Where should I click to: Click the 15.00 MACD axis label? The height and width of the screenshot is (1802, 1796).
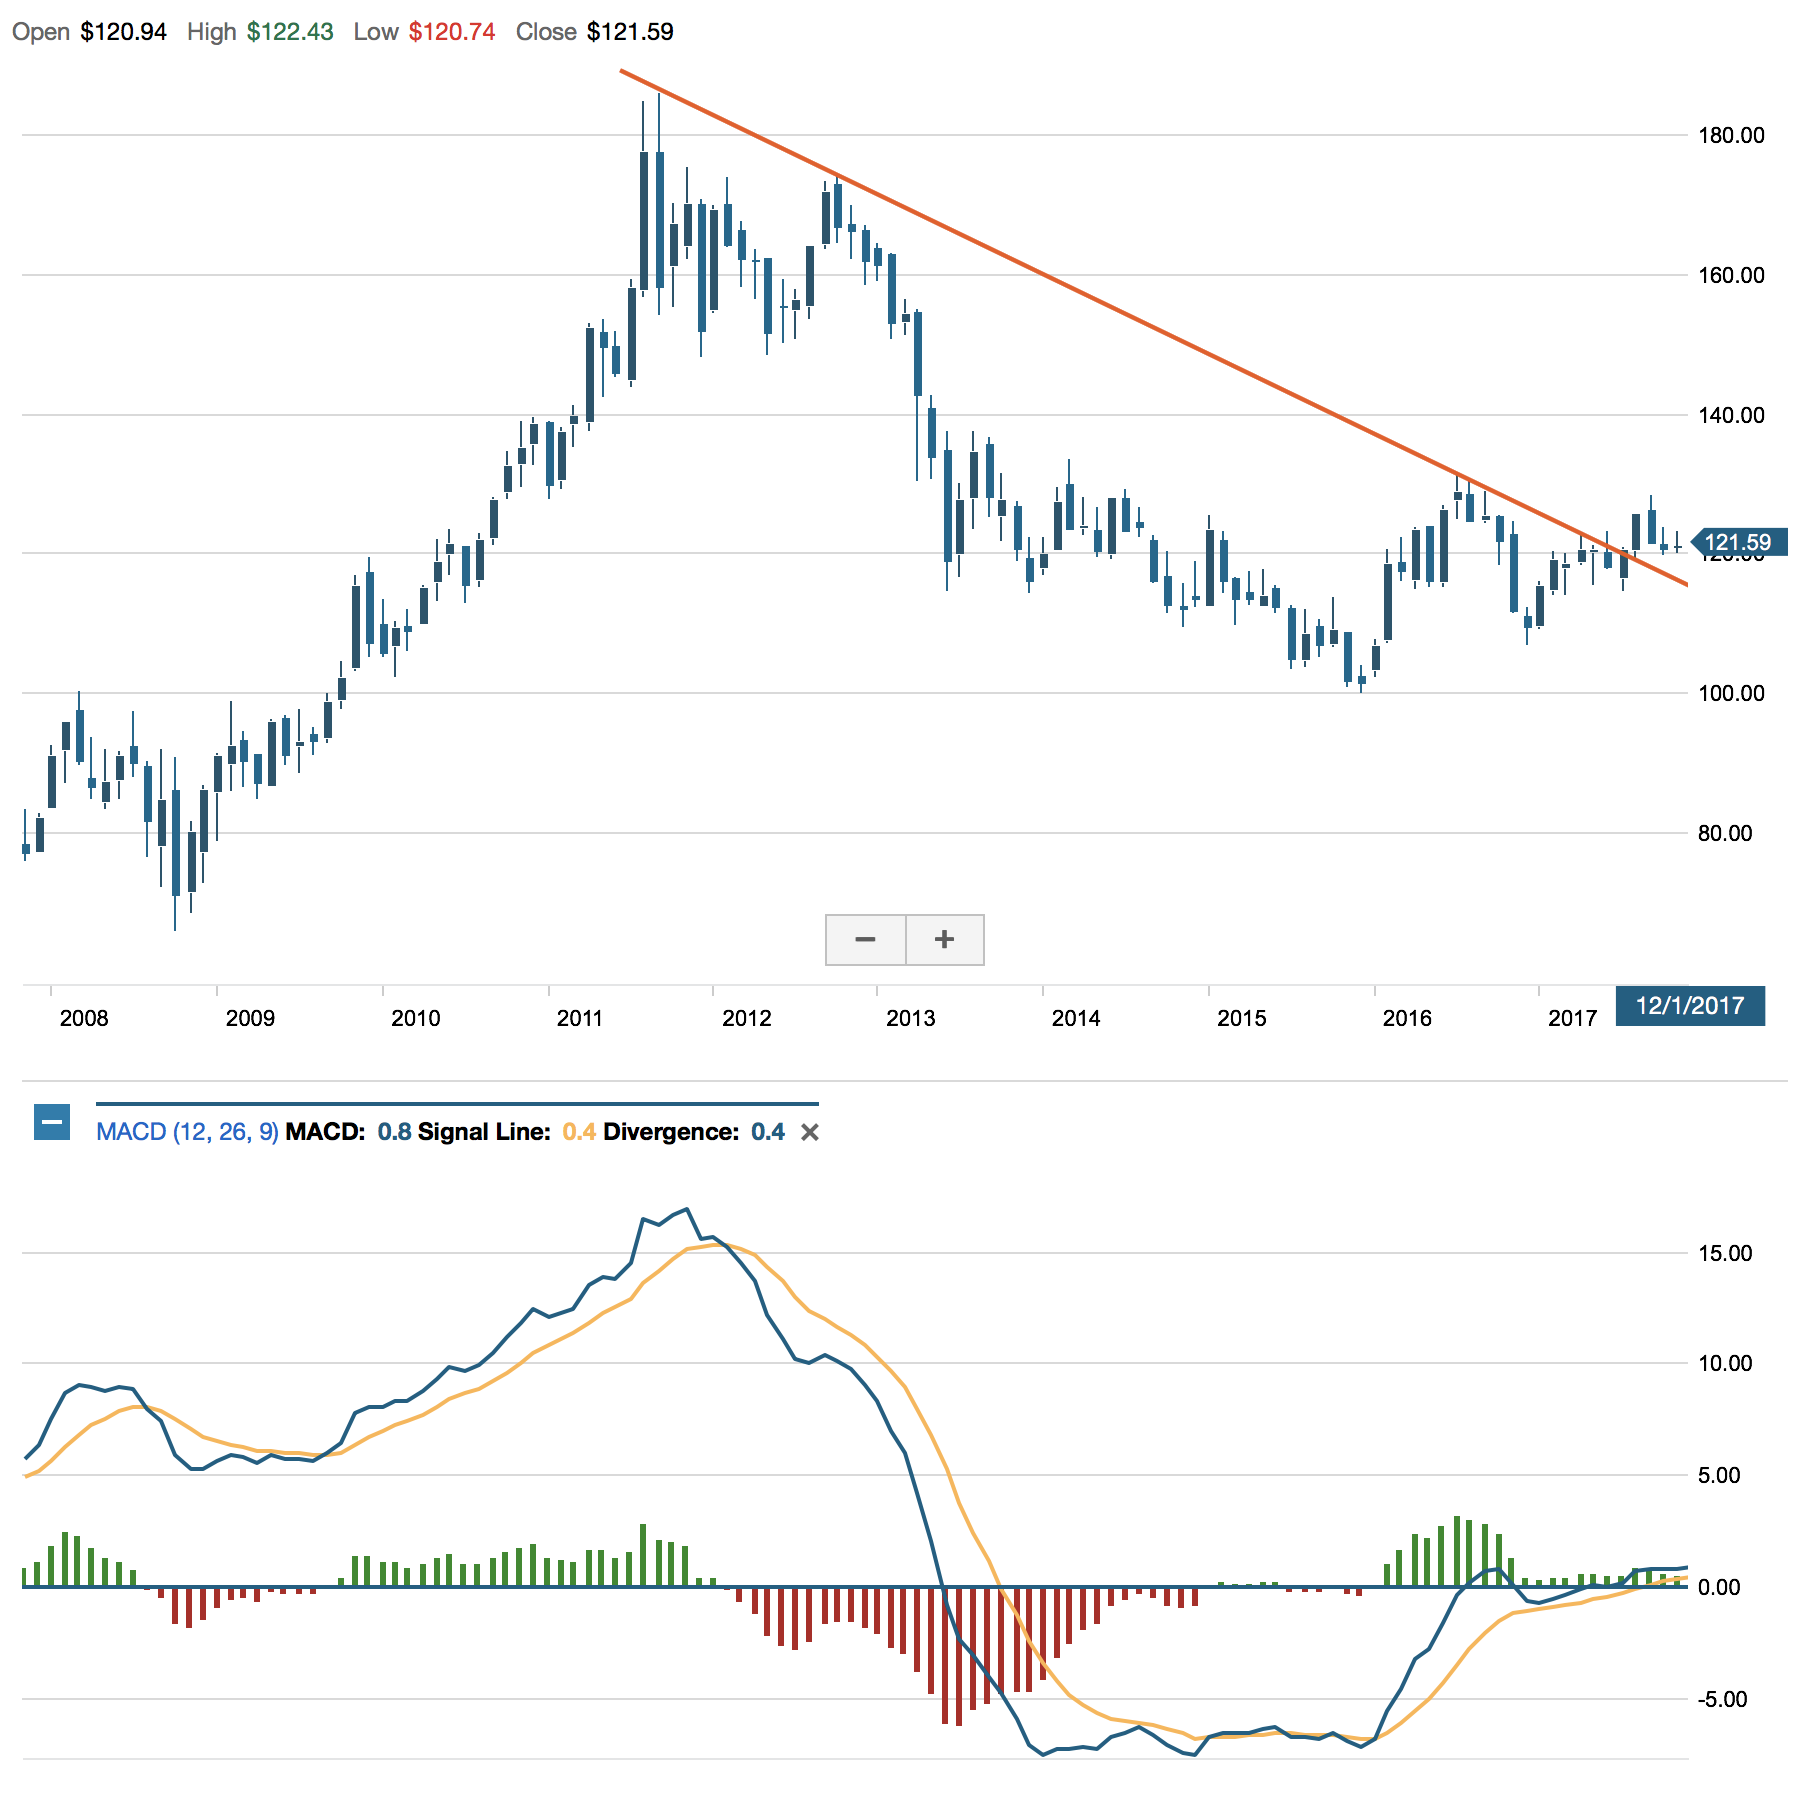pos(1725,1253)
